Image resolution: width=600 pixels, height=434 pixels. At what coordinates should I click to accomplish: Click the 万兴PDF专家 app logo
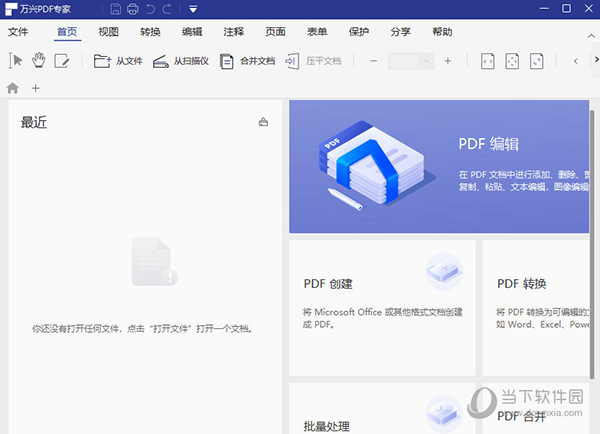[11, 9]
